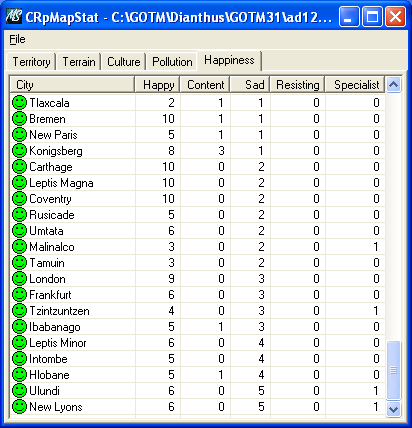This screenshot has width=412, height=428.
Task: Select the smiley icon beside Konigsberg
Action: [19, 151]
